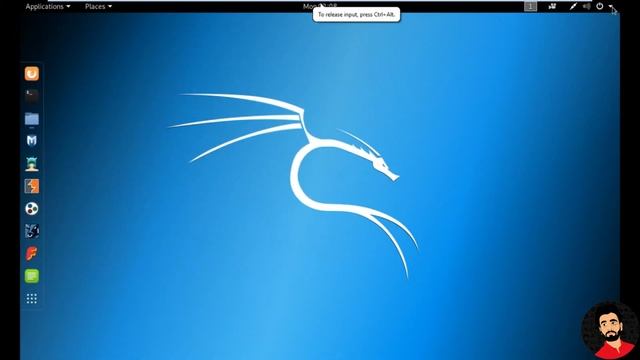Screen dimensions: 640x360
Task: Click the volume speaker icon
Action: coord(587,6)
